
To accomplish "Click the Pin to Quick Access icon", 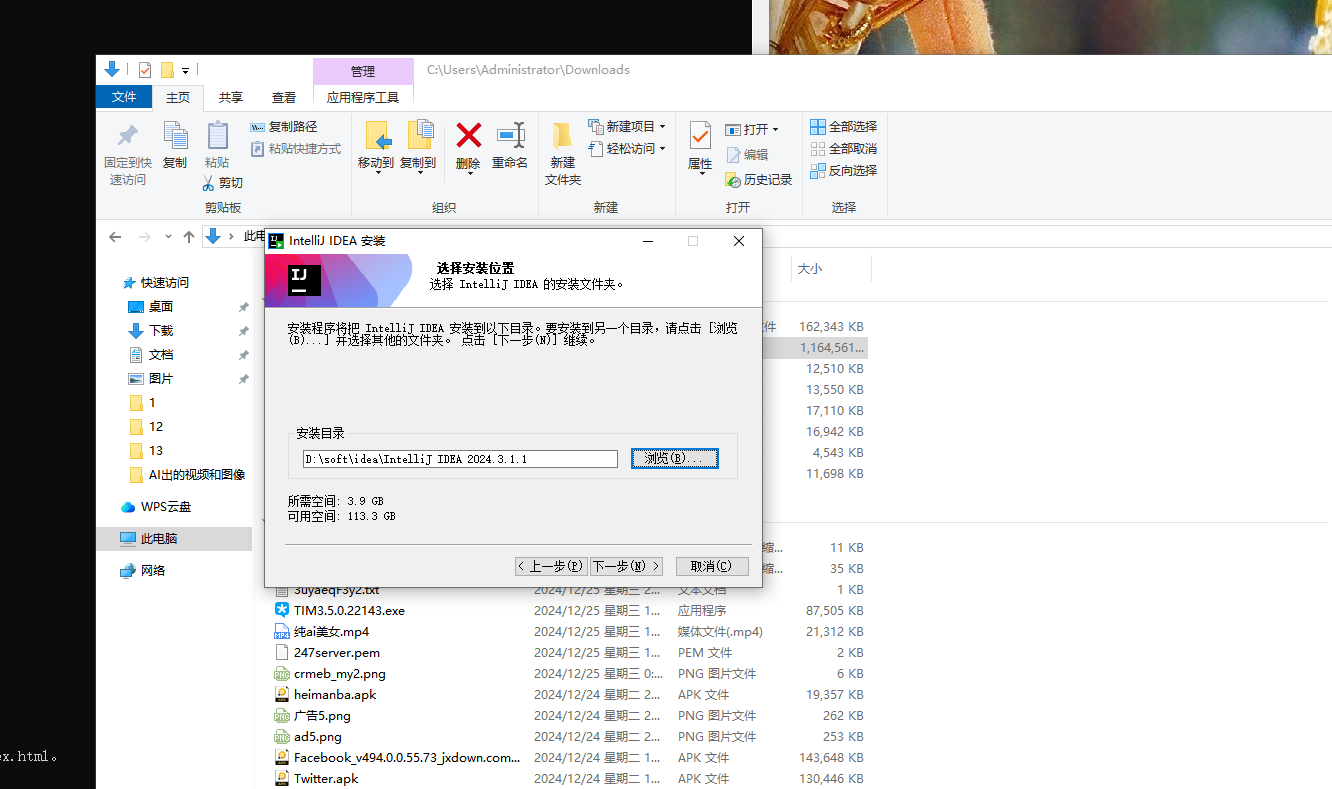I will coord(128,136).
